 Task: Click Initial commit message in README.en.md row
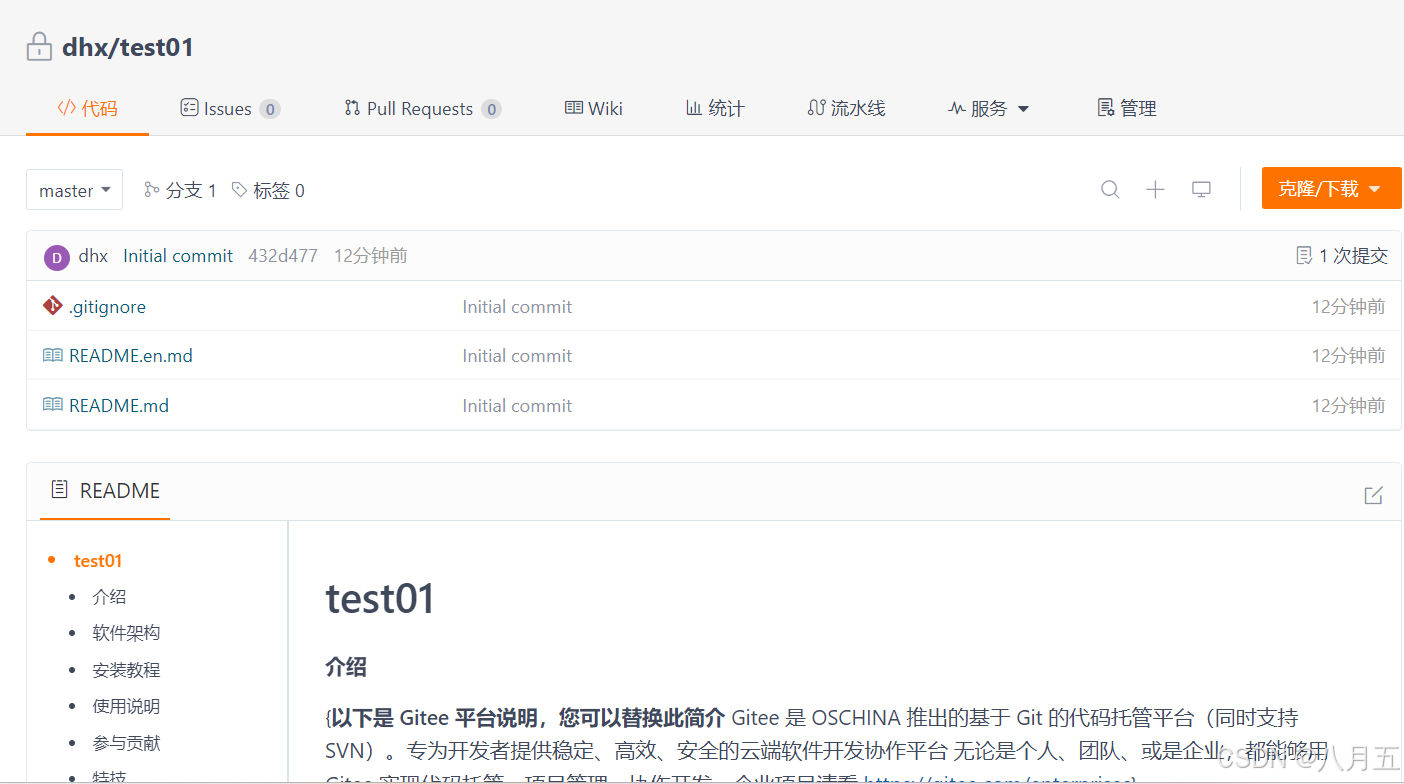517,355
